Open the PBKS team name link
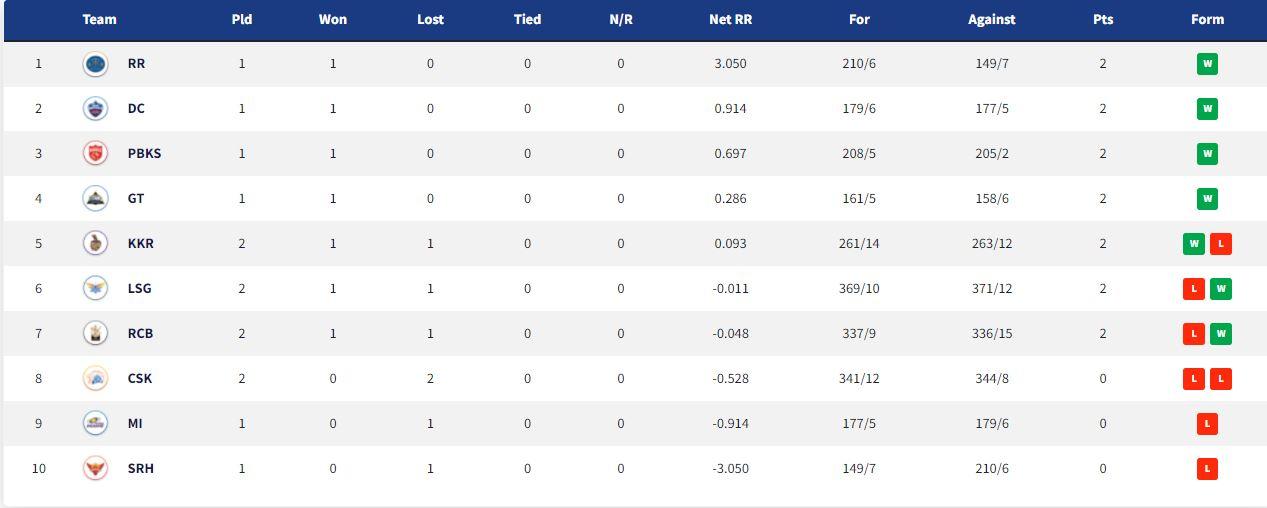This screenshot has height=508, width=1267. pos(144,154)
